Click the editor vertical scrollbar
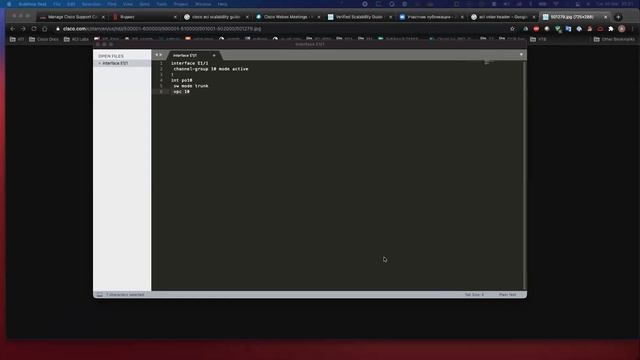 pos(524,176)
